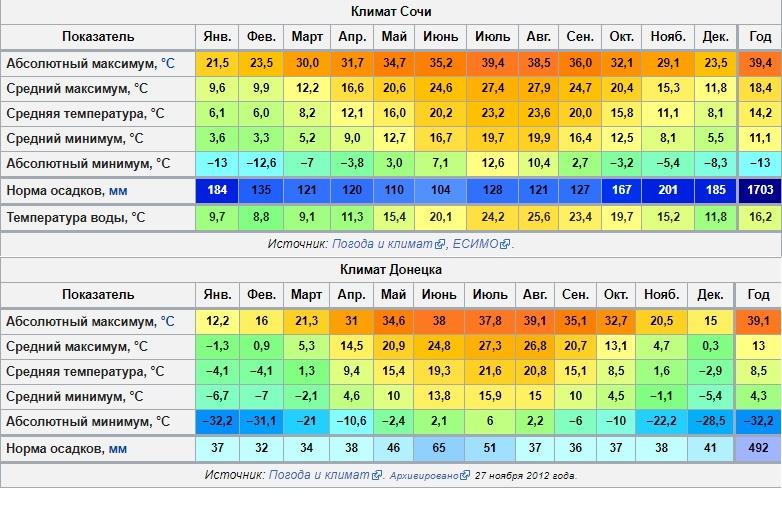Click 'мм' link in Sochi 'Норма осадков' row
The width and height of the screenshot is (782, 521).
coord(118,189)
